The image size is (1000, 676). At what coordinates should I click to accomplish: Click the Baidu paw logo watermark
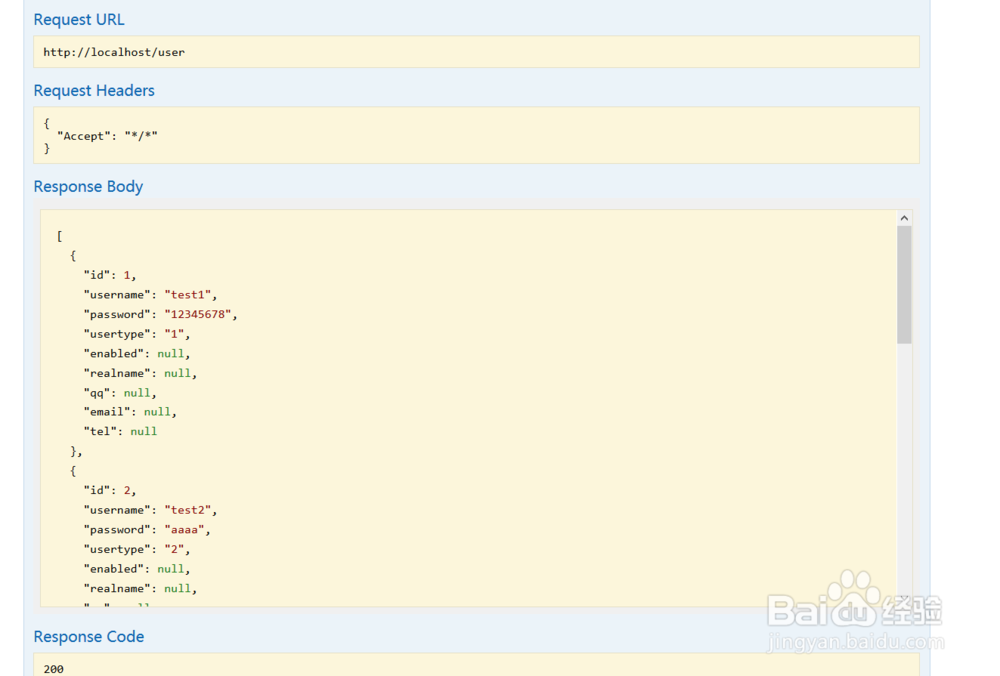click(854, 597)
